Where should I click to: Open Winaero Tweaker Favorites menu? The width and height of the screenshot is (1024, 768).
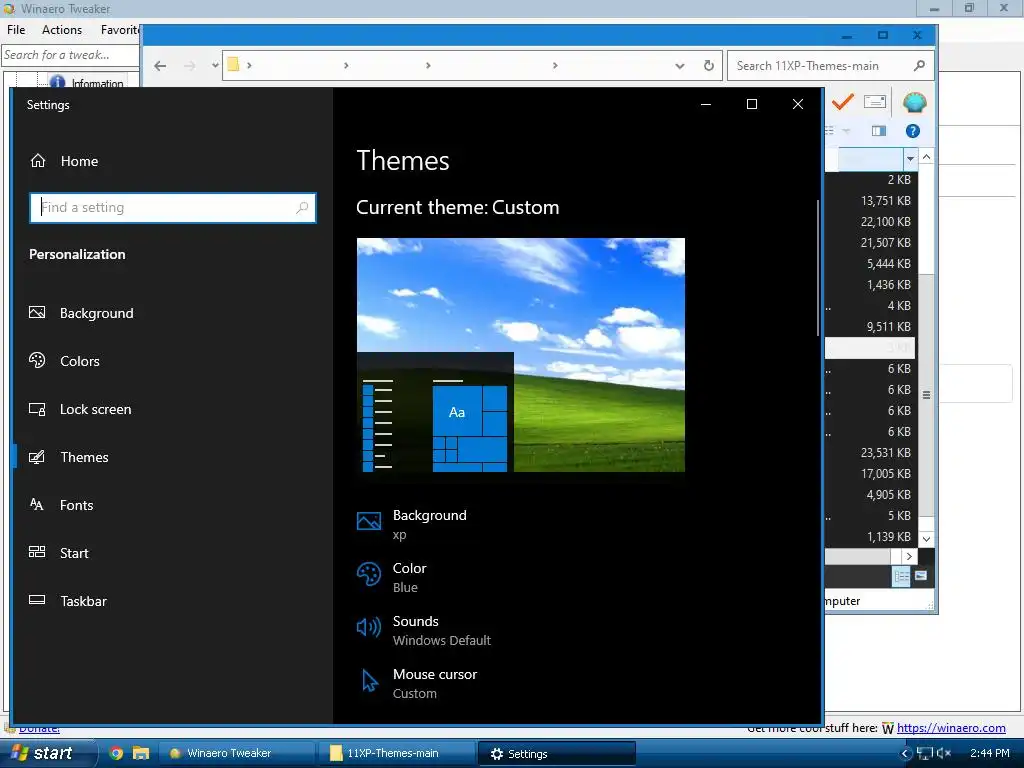click(x=120, y=30)
